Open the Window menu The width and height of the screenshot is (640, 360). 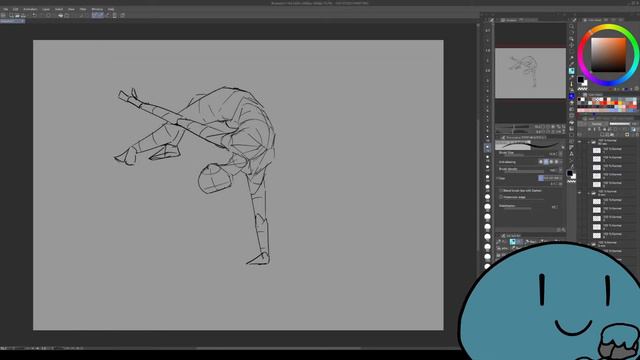[x=97, y=9]
